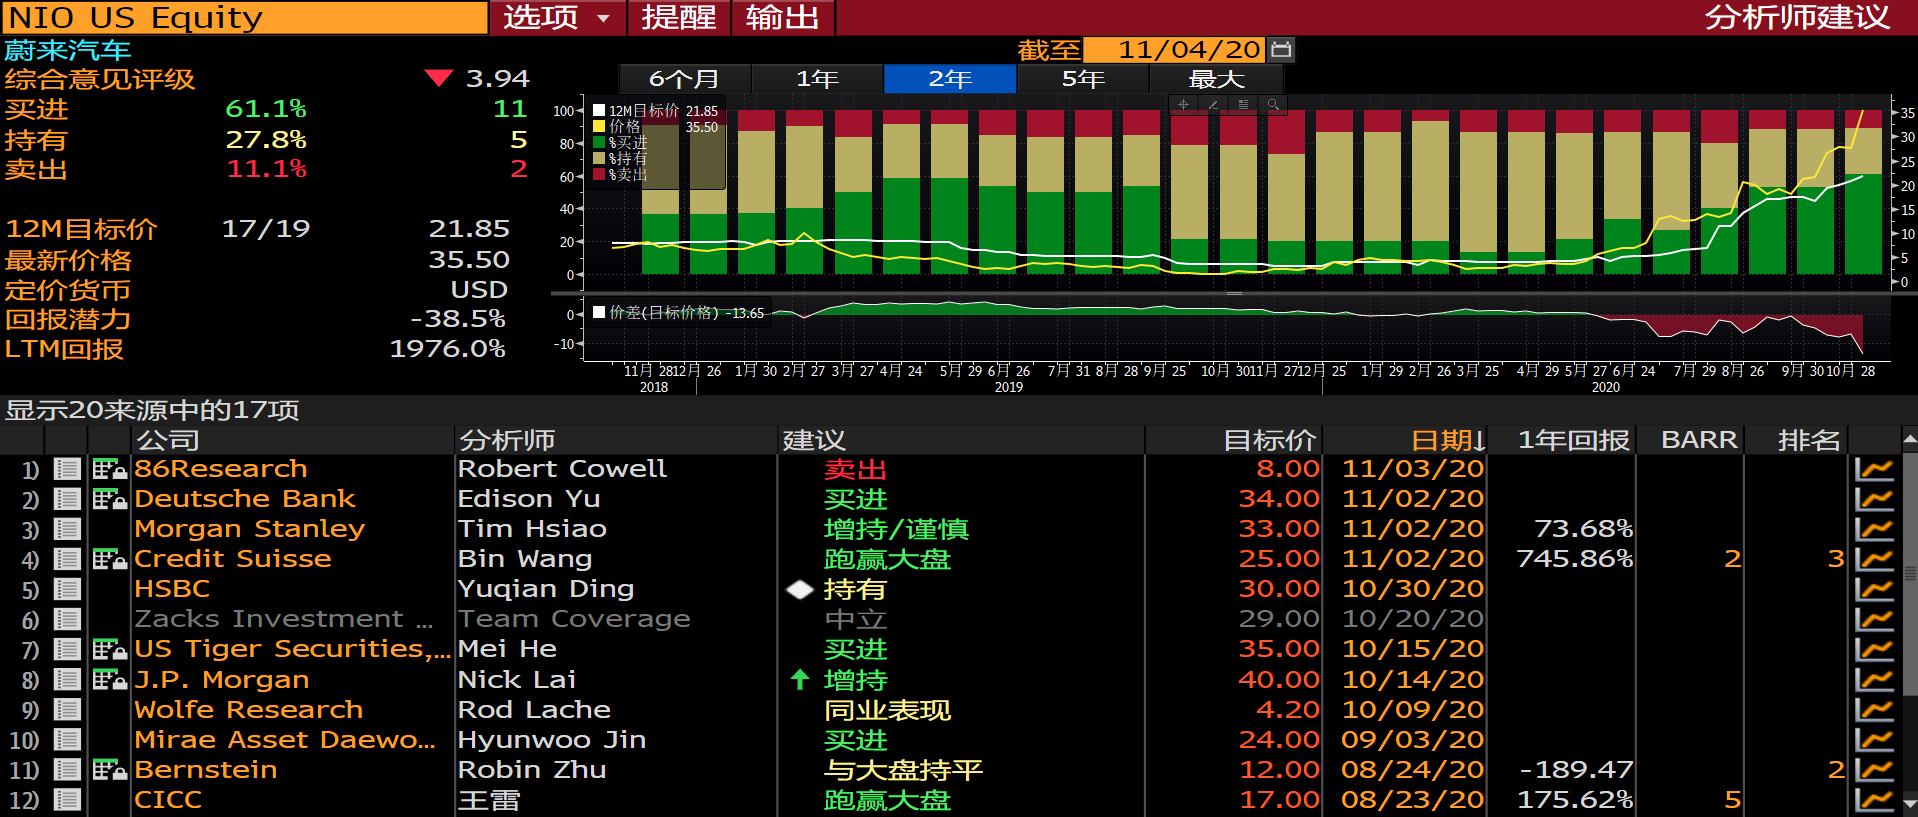Click the 回报潜力 value -38.5%

[458, 319]
